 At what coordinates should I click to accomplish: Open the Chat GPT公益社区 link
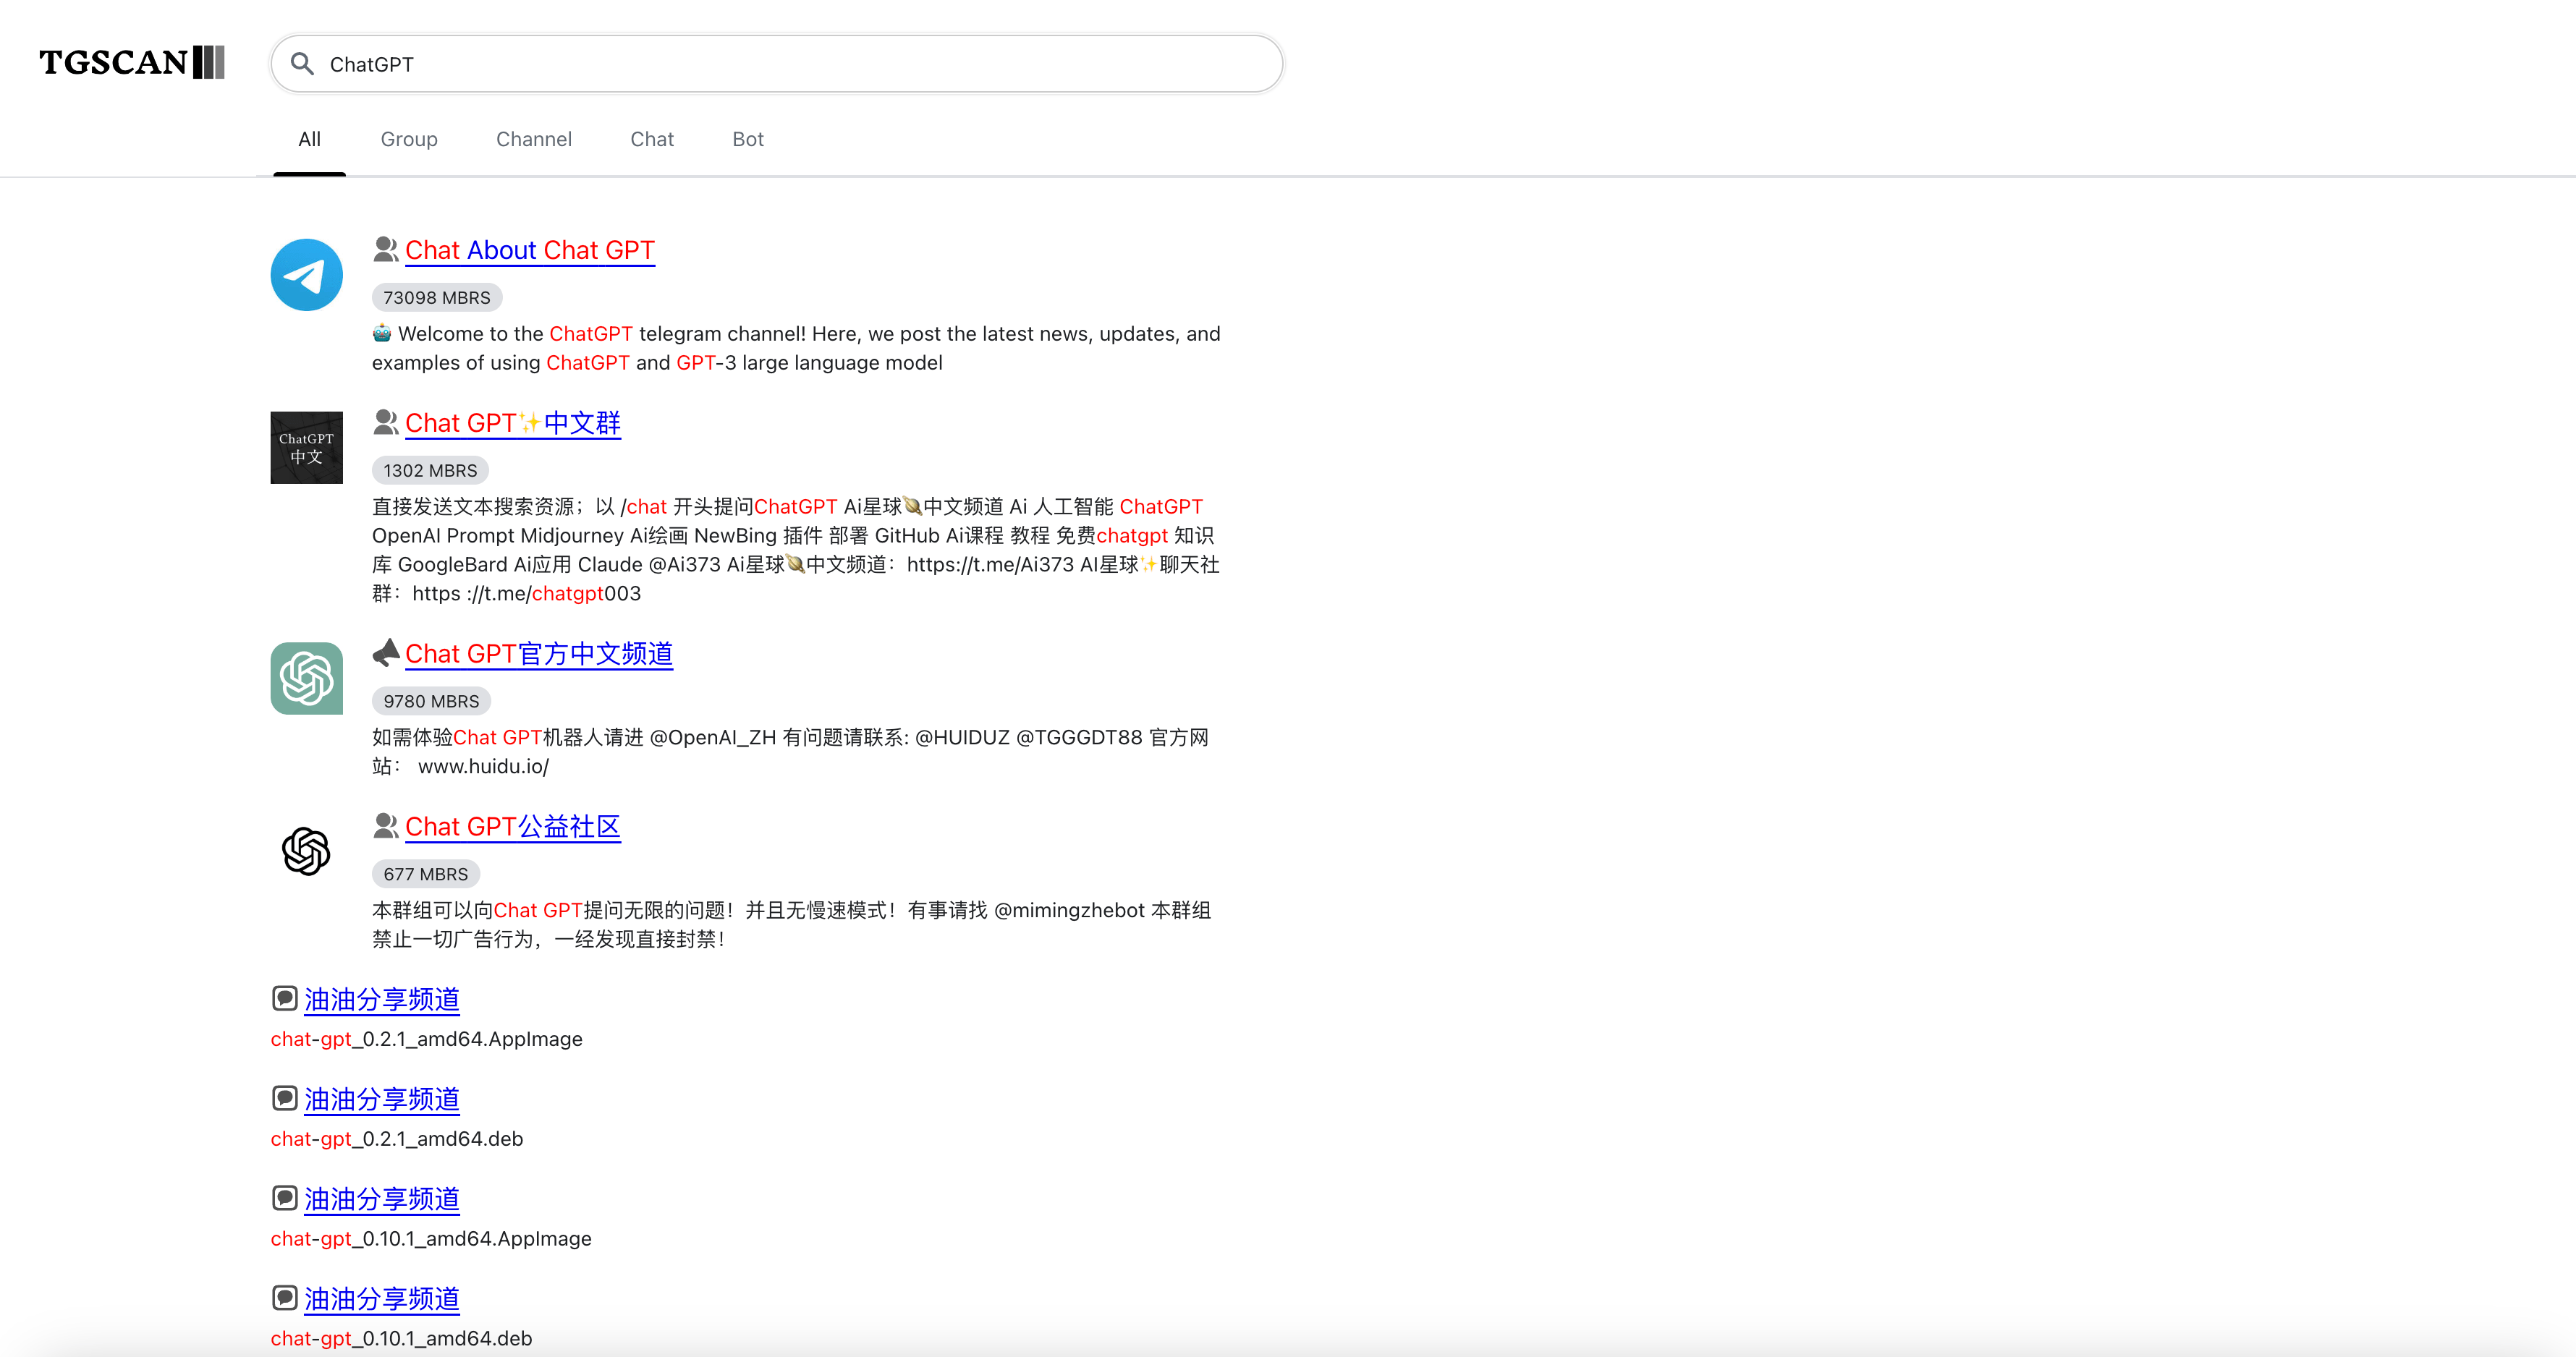[513, 827]
